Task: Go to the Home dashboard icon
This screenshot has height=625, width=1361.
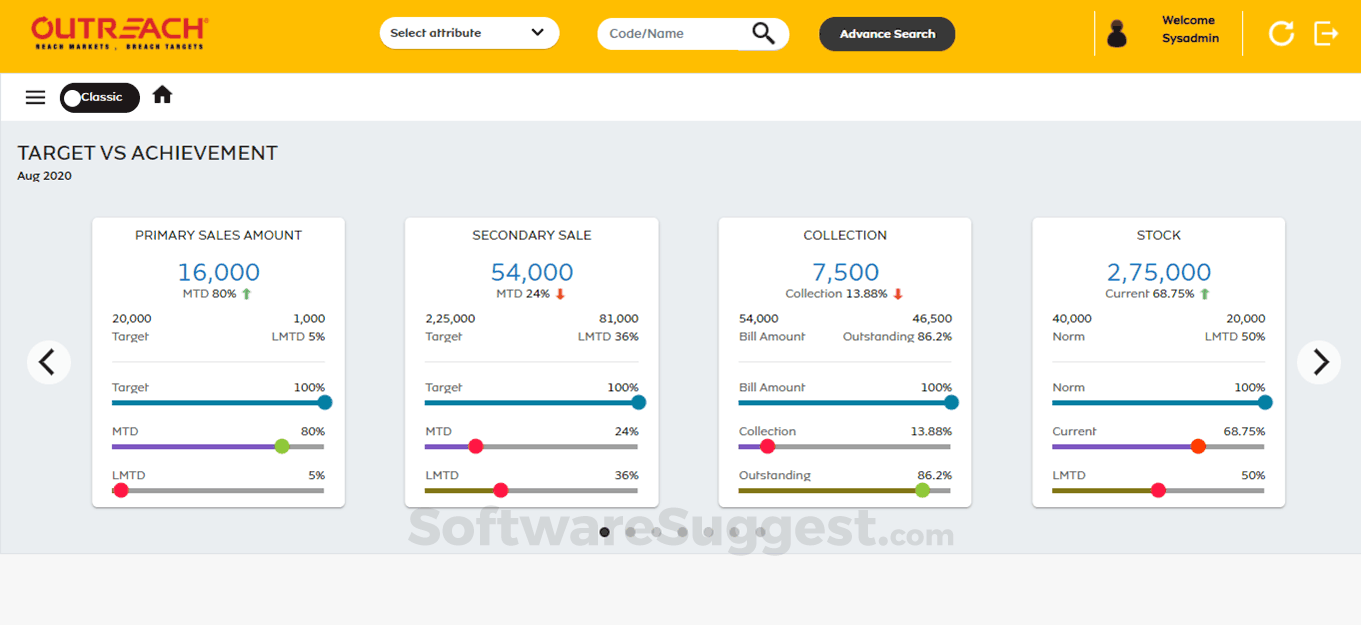Action: (x=162, y=95)
